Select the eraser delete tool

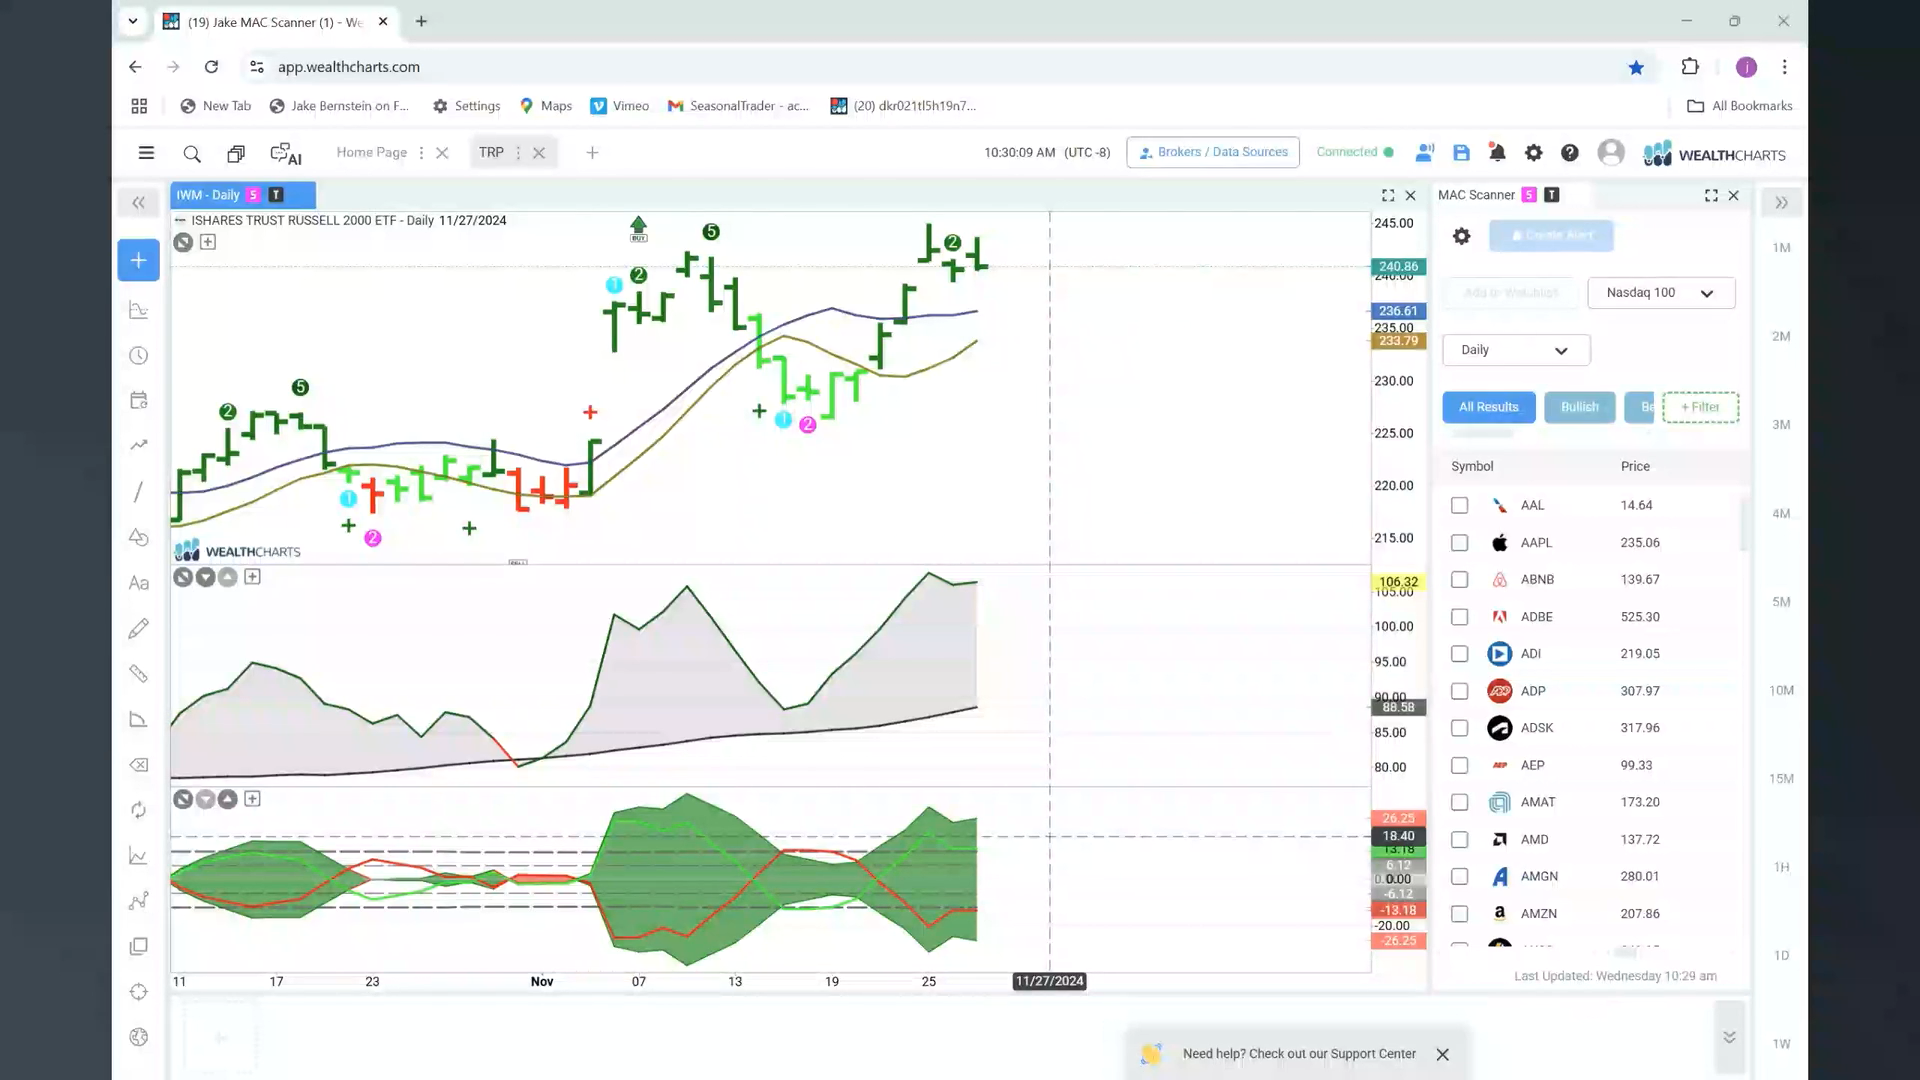[139, 765]
